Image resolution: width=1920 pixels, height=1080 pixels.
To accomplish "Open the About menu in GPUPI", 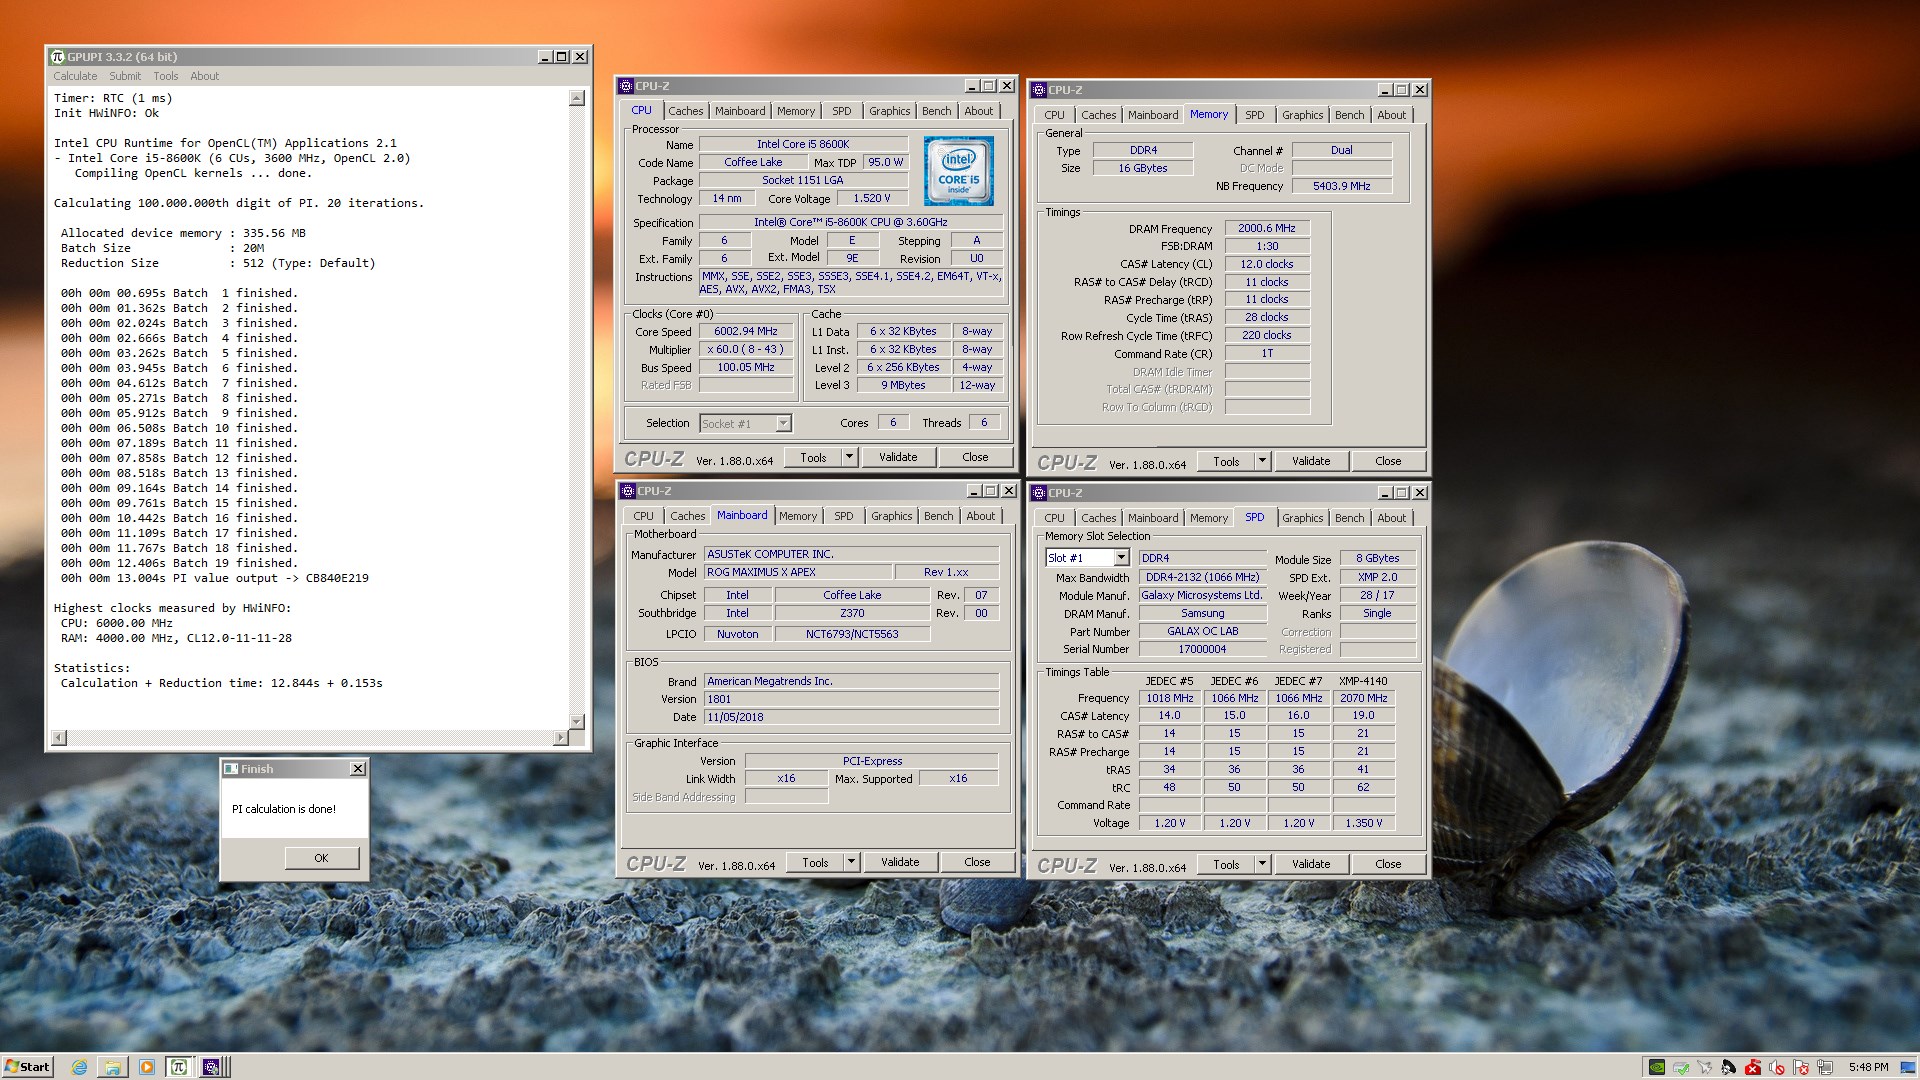I will pos(204,76).
